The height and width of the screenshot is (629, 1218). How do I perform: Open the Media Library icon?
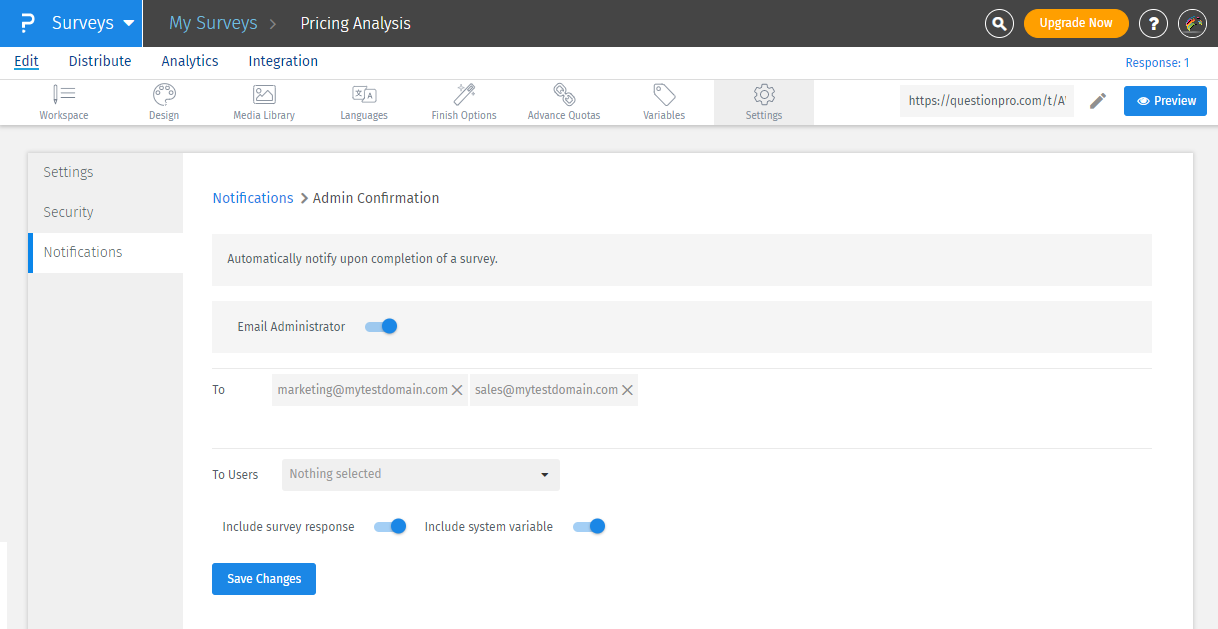coord(264,102)
